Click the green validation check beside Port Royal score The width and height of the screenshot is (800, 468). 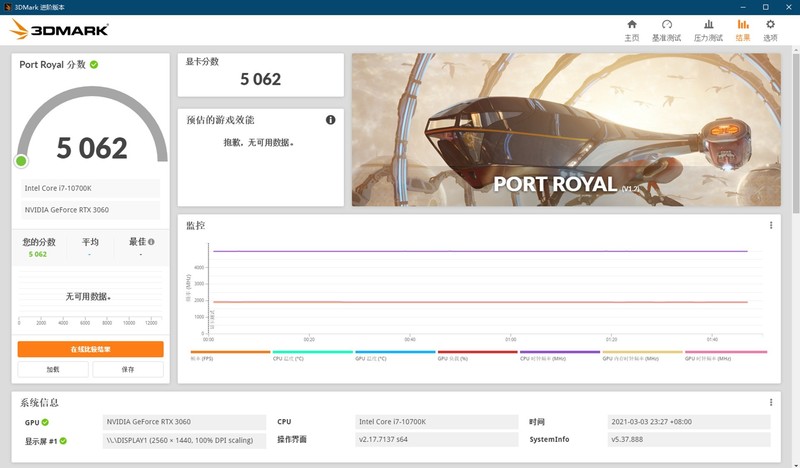(x=94, y=64)
